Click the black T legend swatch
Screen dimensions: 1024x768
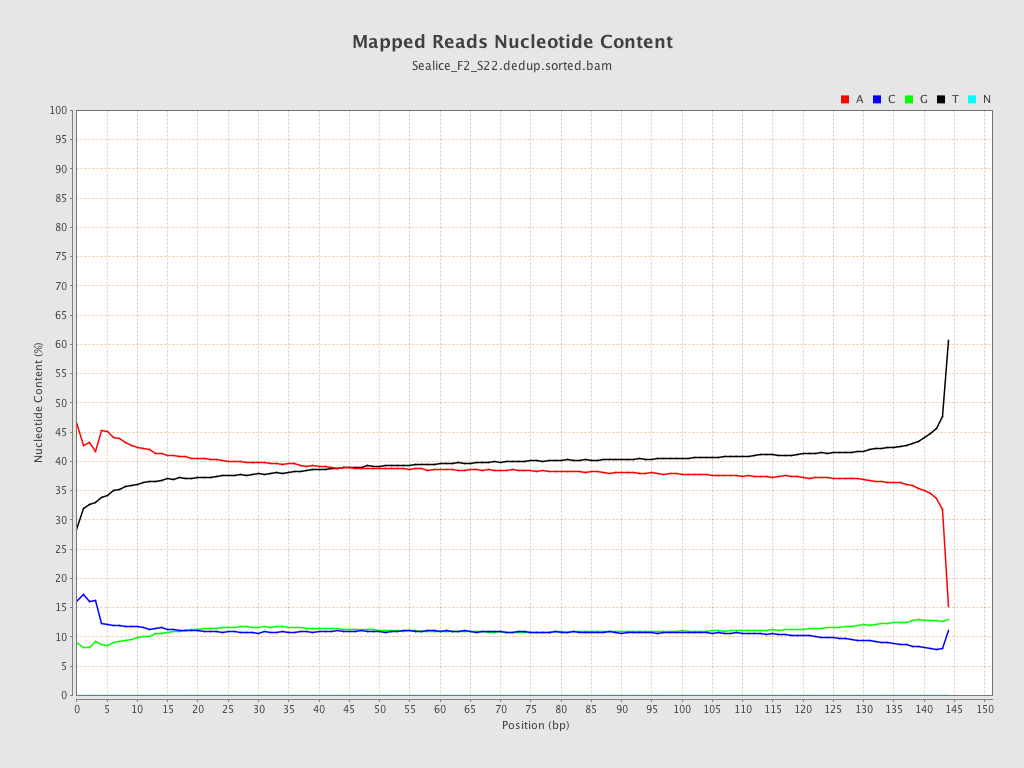coord(940,99)
